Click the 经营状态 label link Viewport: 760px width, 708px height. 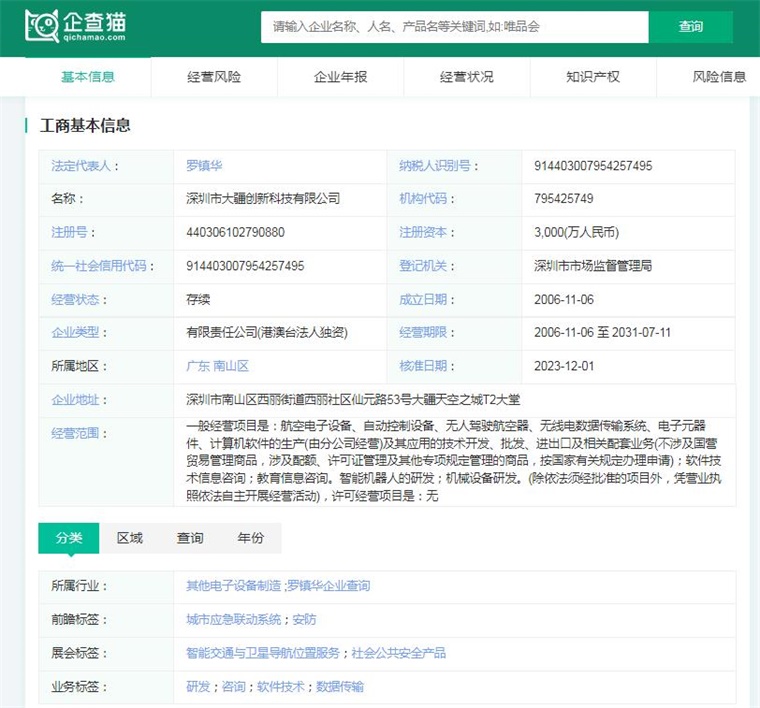[75, 299]
